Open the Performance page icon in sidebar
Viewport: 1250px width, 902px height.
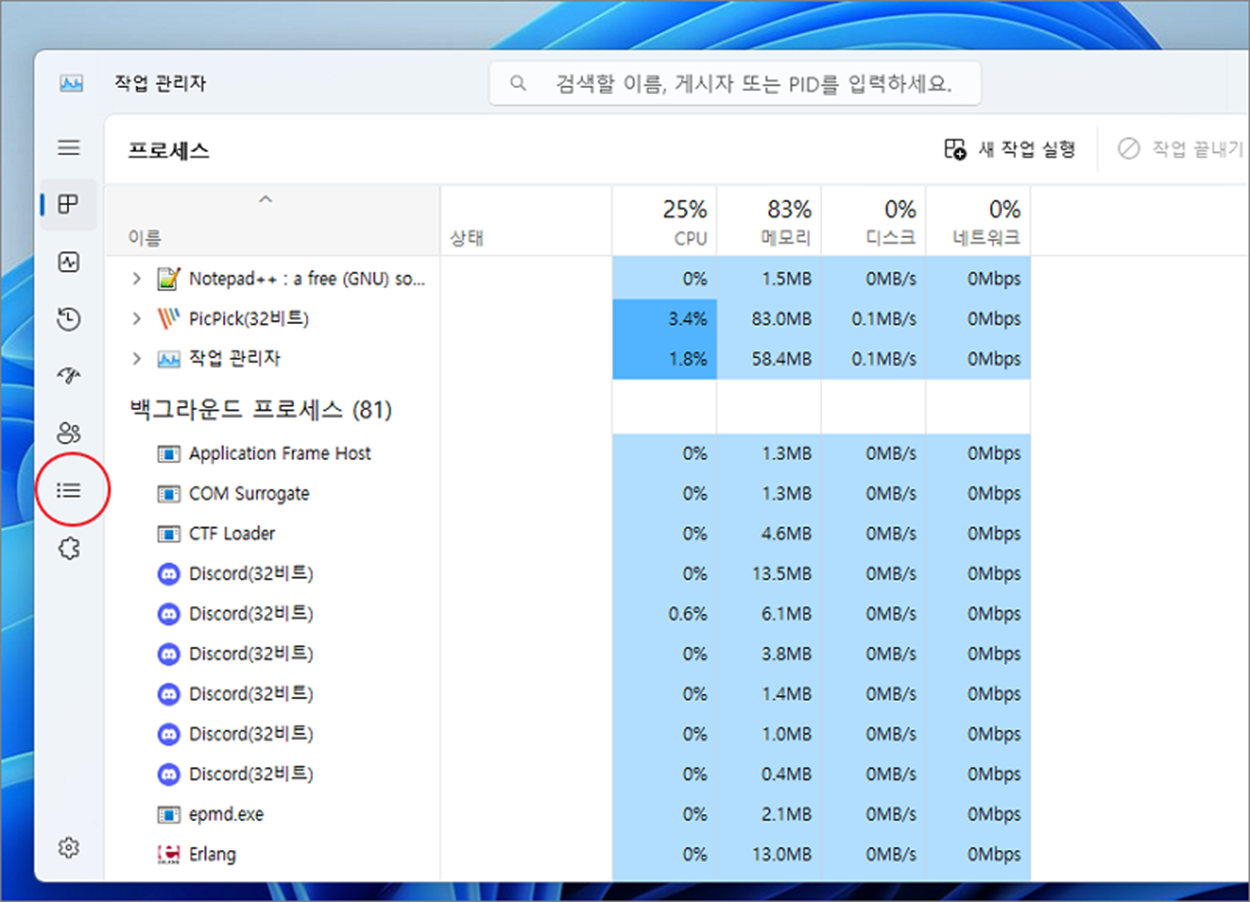point(68,263)
